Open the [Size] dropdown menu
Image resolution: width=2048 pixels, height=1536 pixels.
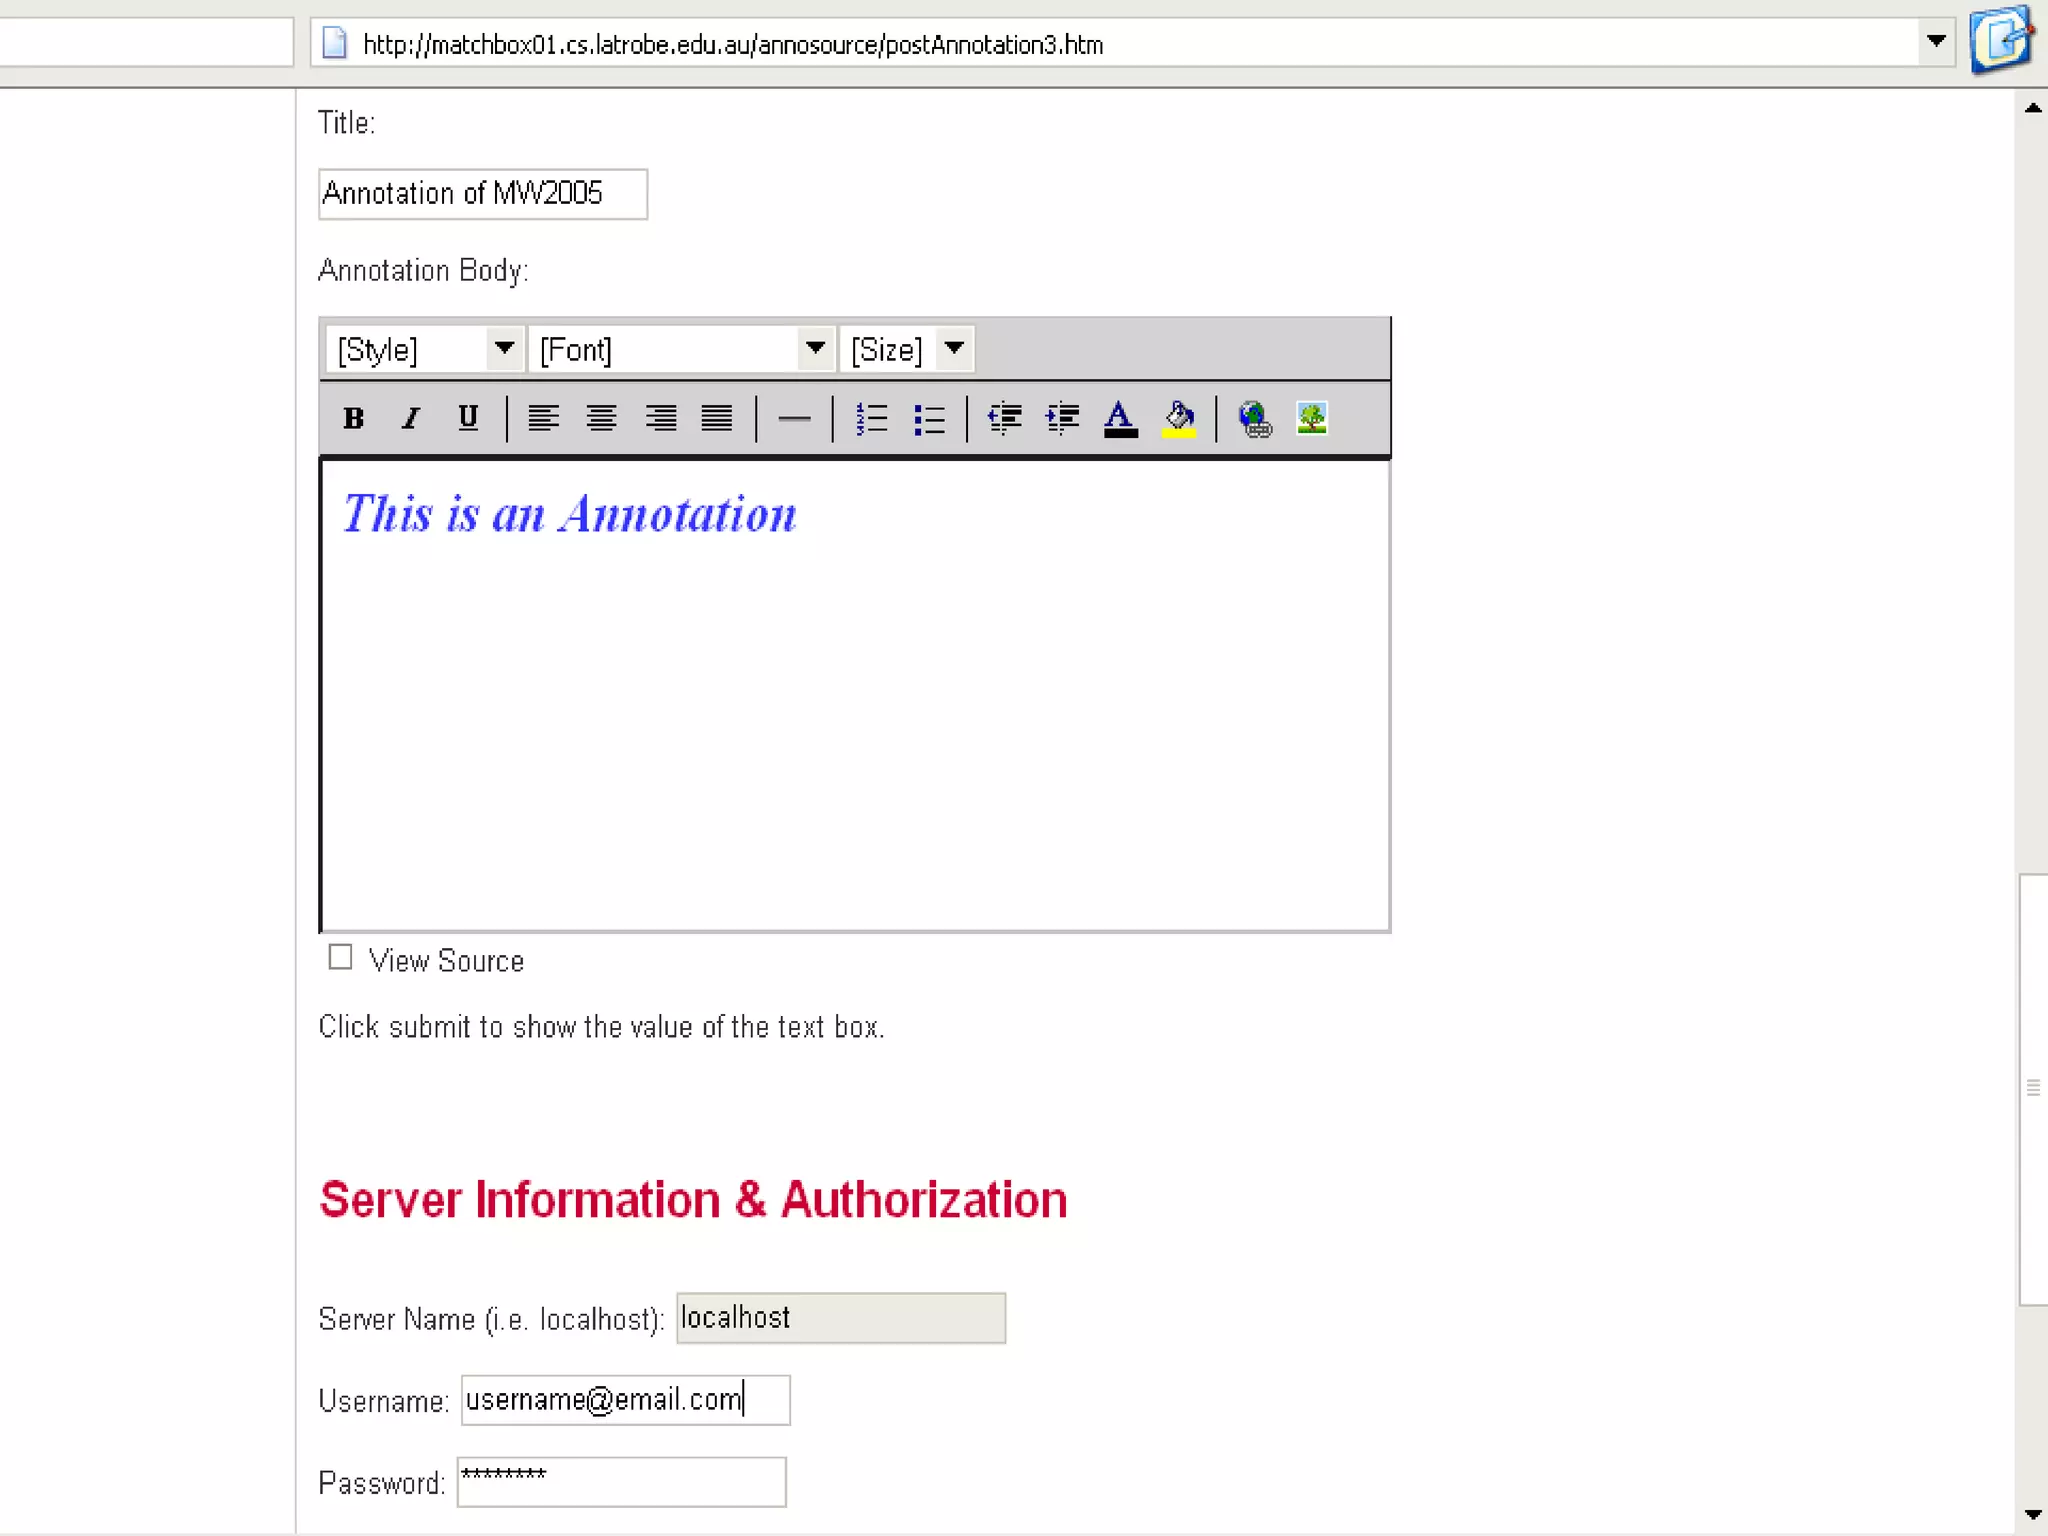(x=954, y=349)
